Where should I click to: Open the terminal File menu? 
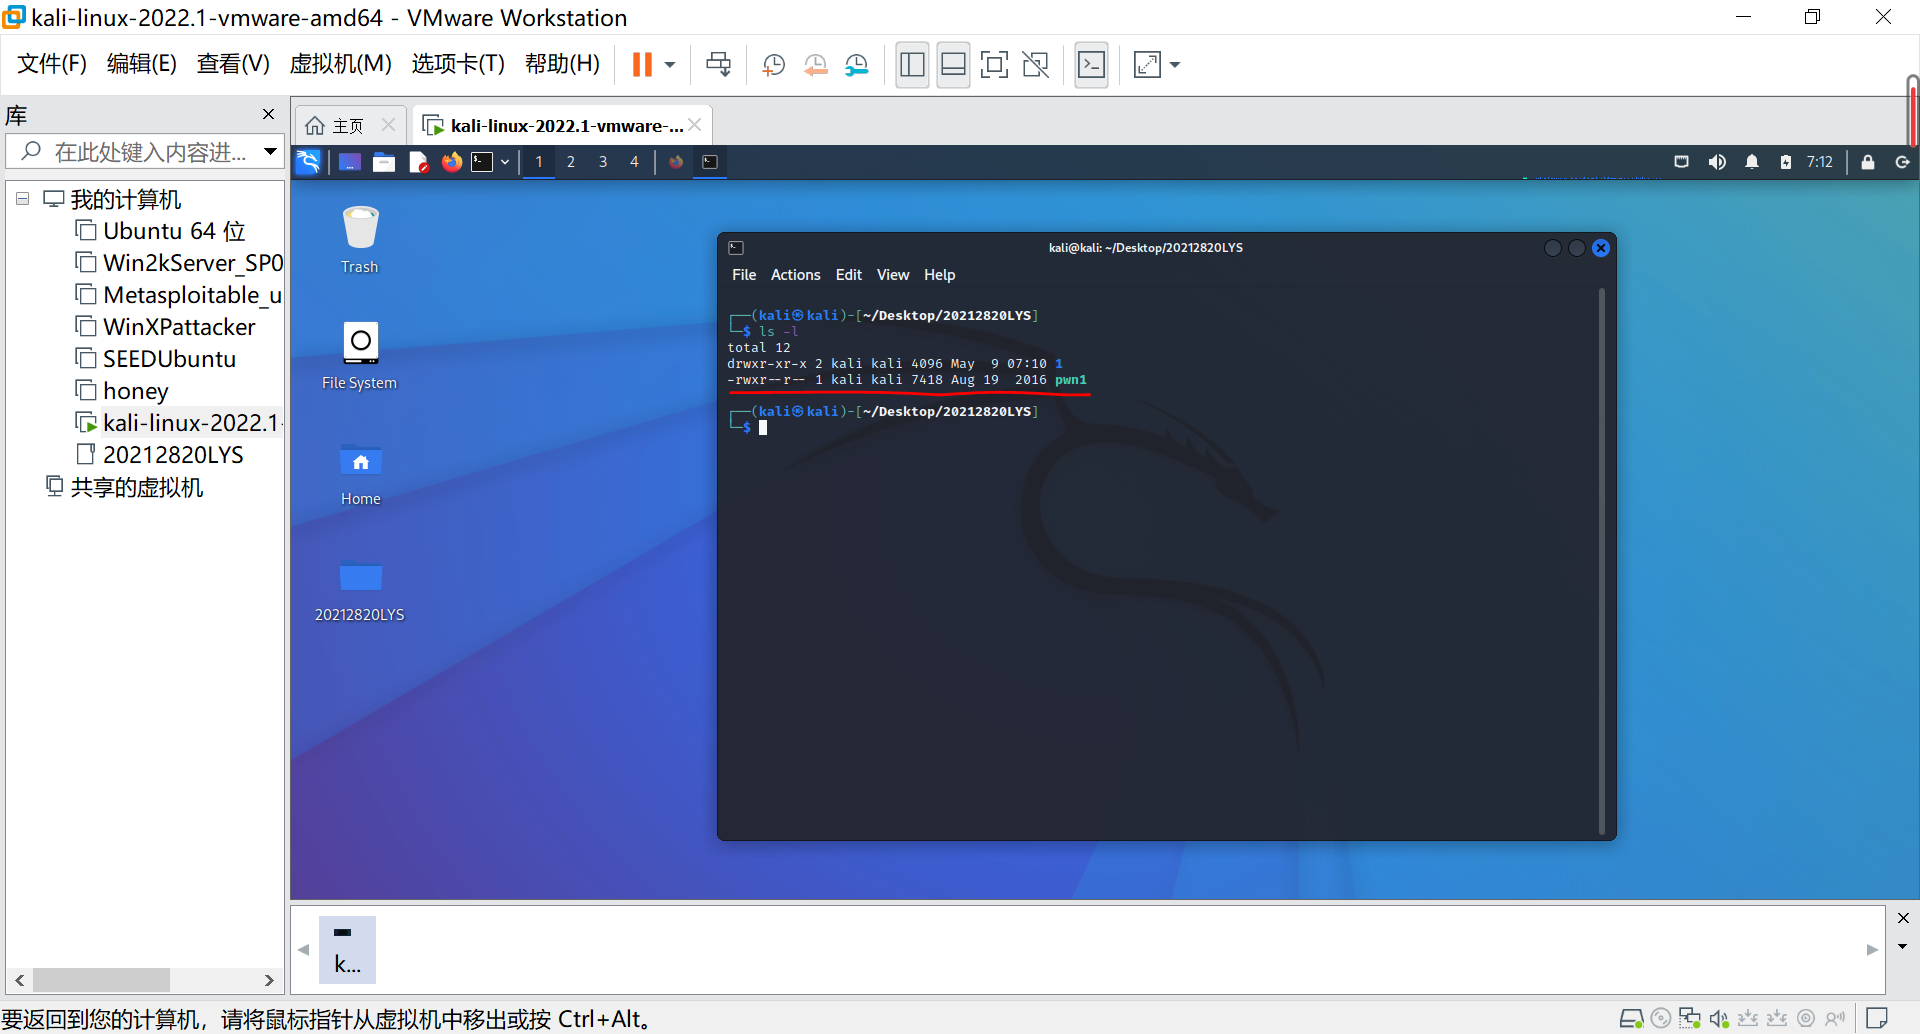click(744, 275)
